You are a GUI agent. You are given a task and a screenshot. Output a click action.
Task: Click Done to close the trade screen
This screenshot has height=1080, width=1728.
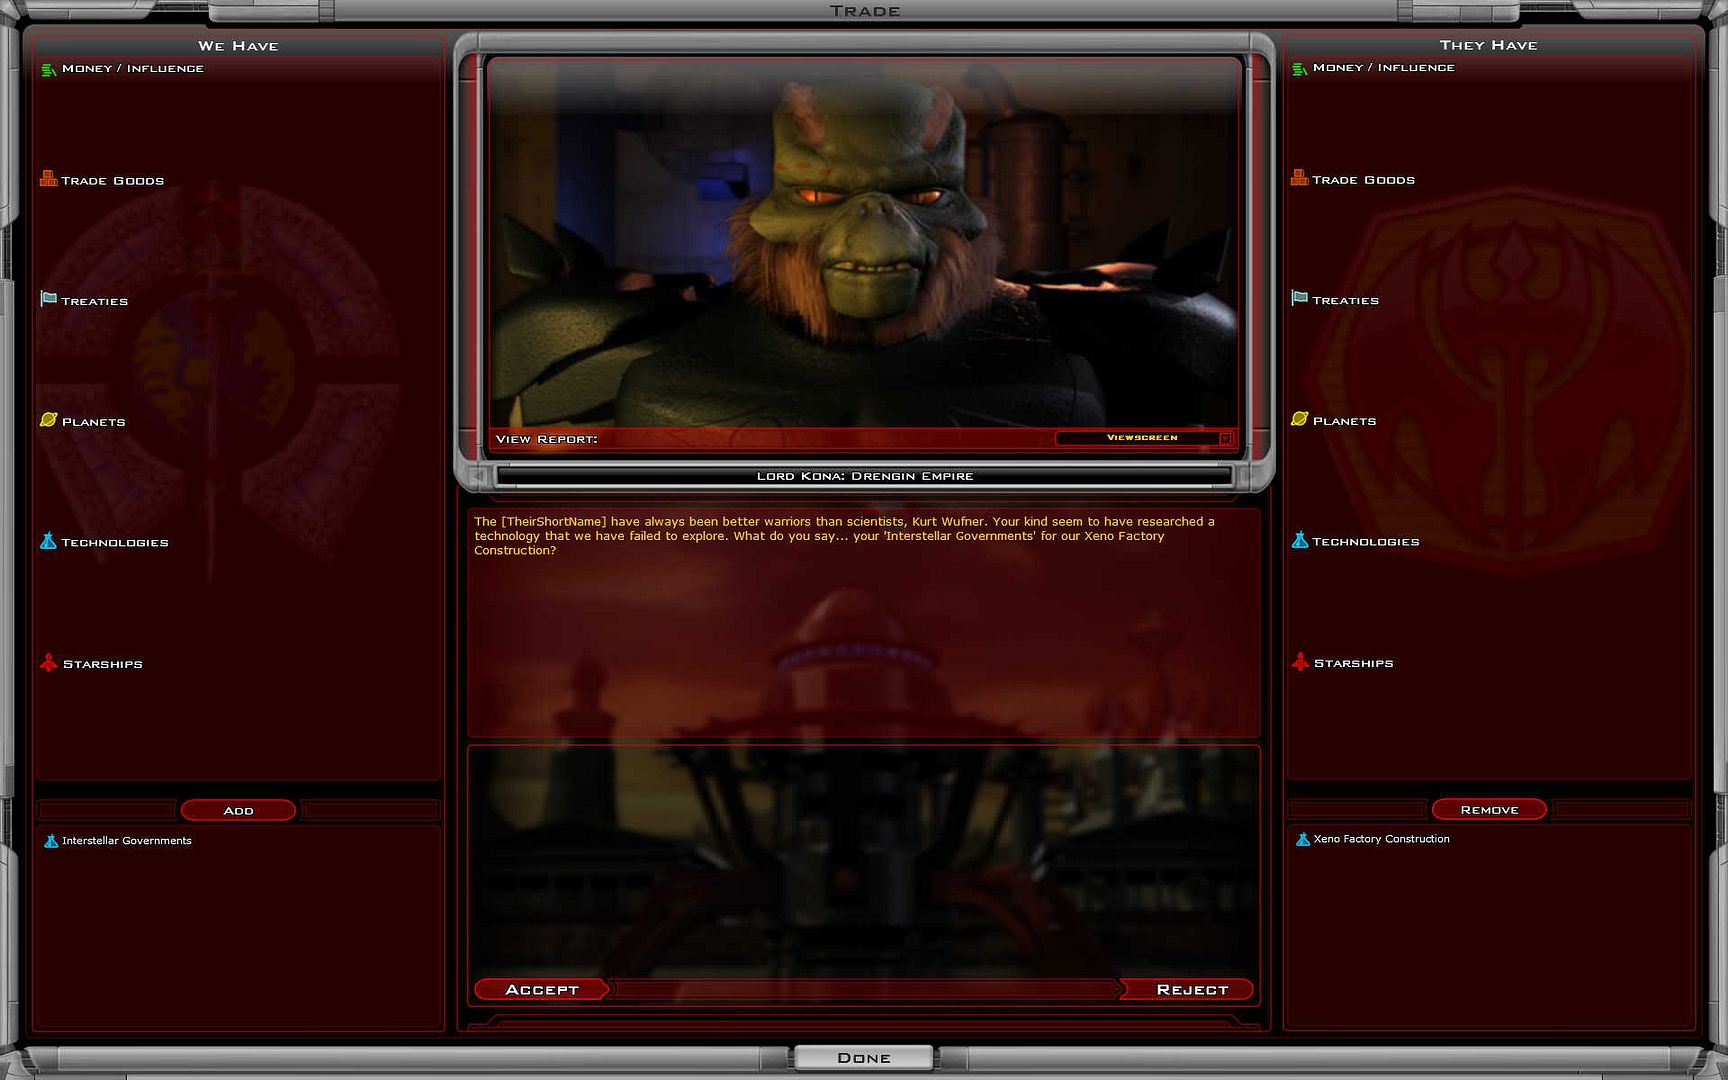864,1057
